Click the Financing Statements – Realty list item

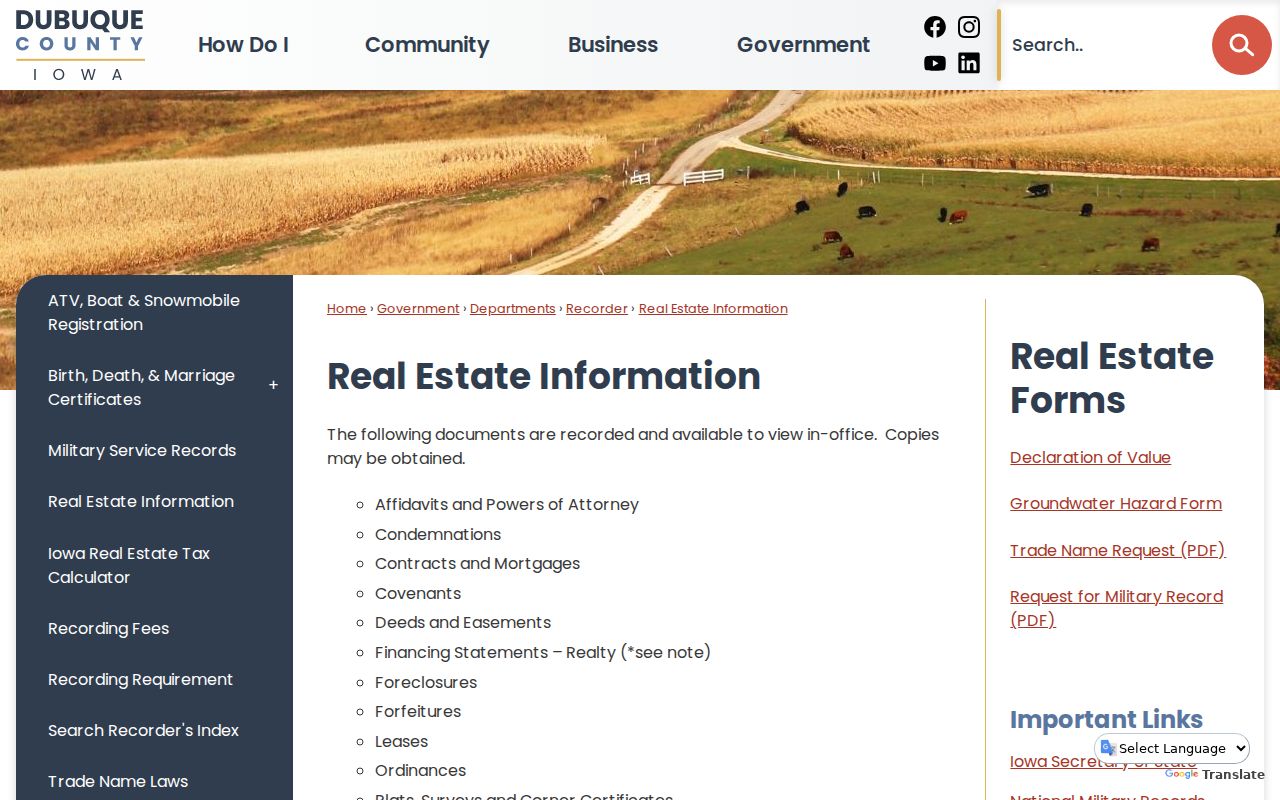(x=543, y=652)
